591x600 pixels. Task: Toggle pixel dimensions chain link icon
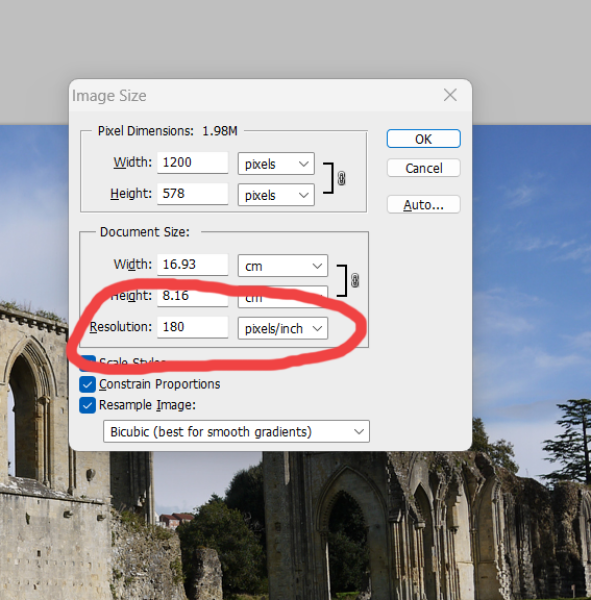coord(341,178)
